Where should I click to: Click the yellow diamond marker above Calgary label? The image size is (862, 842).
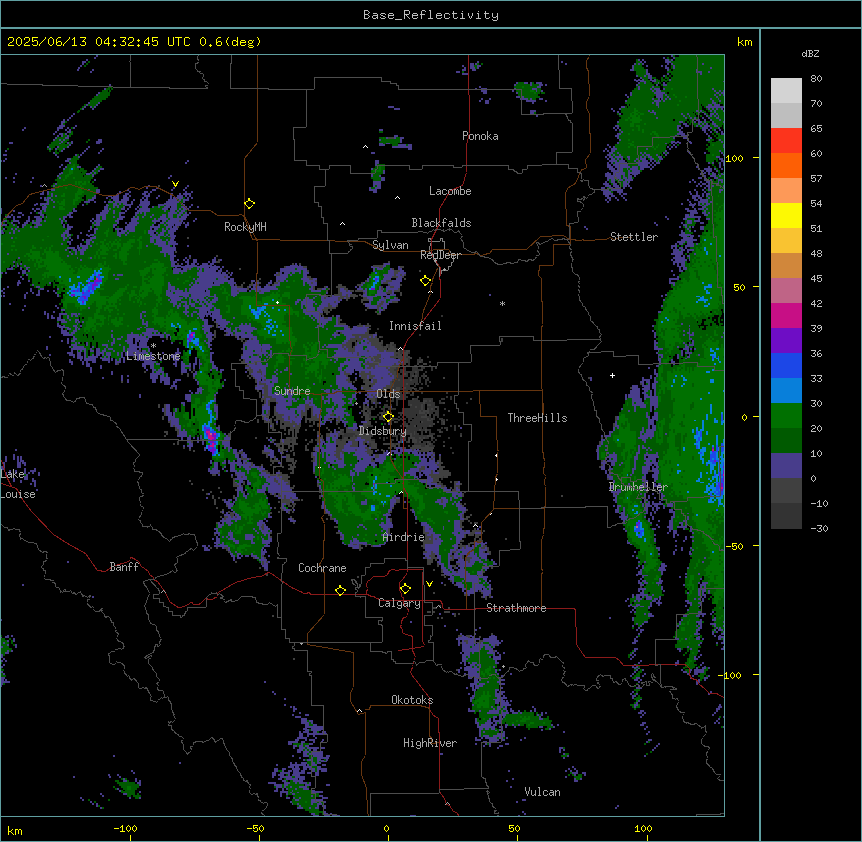click(x=405, y=589)
